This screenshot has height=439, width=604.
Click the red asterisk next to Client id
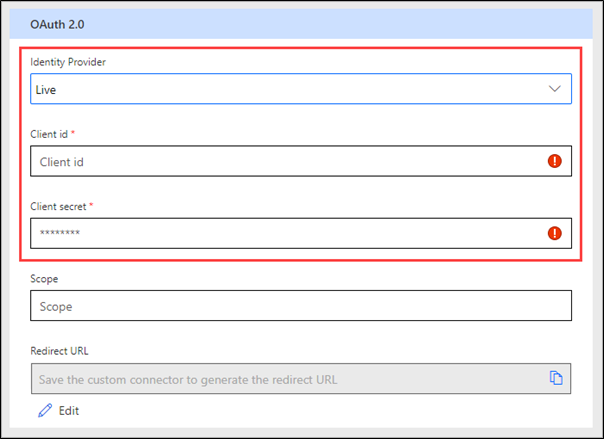[x=73, y=132]
